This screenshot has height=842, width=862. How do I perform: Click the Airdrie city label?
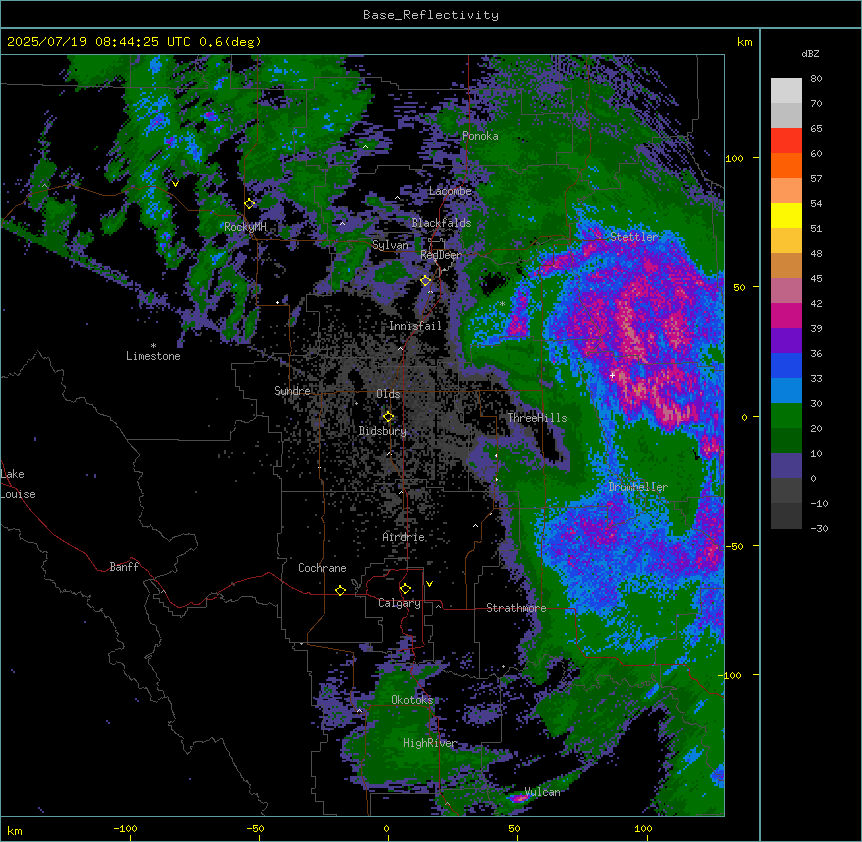click(404, 537)
